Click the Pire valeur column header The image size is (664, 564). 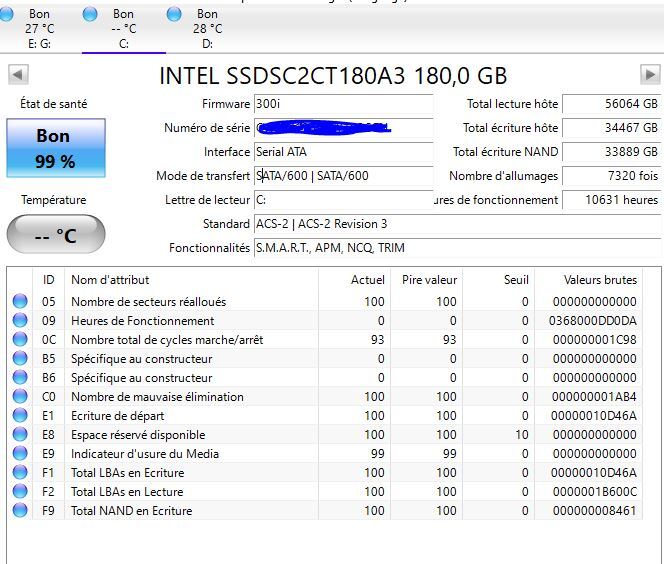click(426, 280)
